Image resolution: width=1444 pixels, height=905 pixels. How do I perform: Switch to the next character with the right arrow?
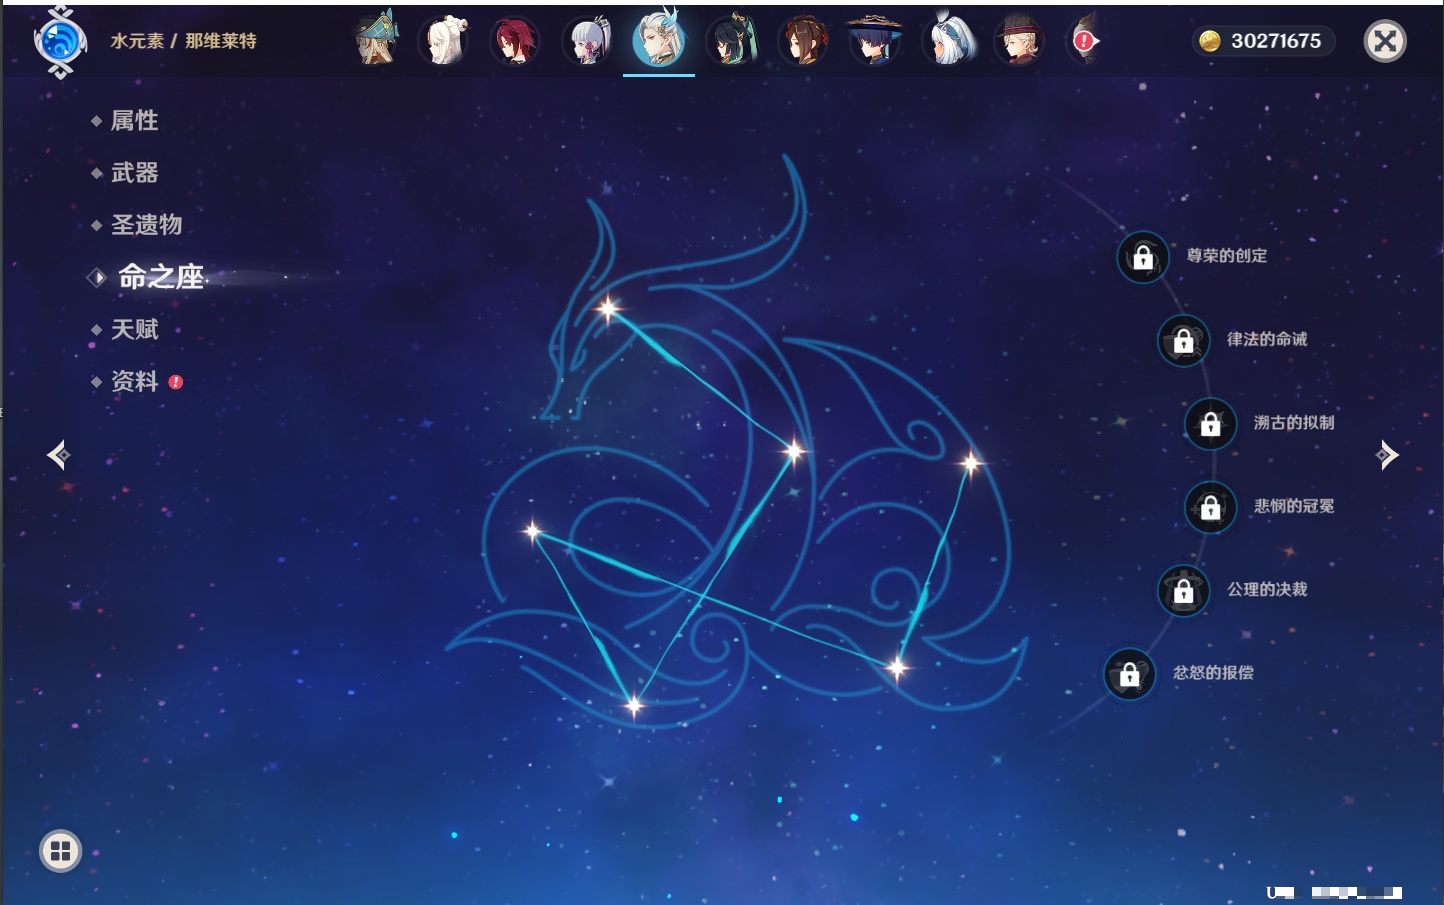pos(1387,455)
